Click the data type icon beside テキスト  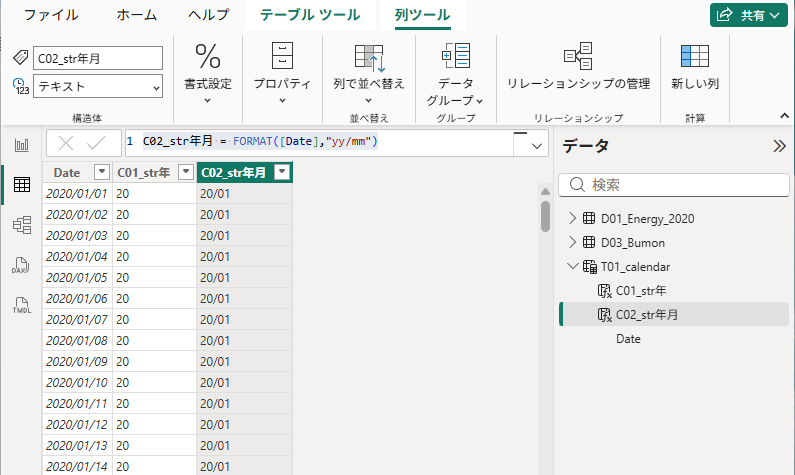pos(21,86)
